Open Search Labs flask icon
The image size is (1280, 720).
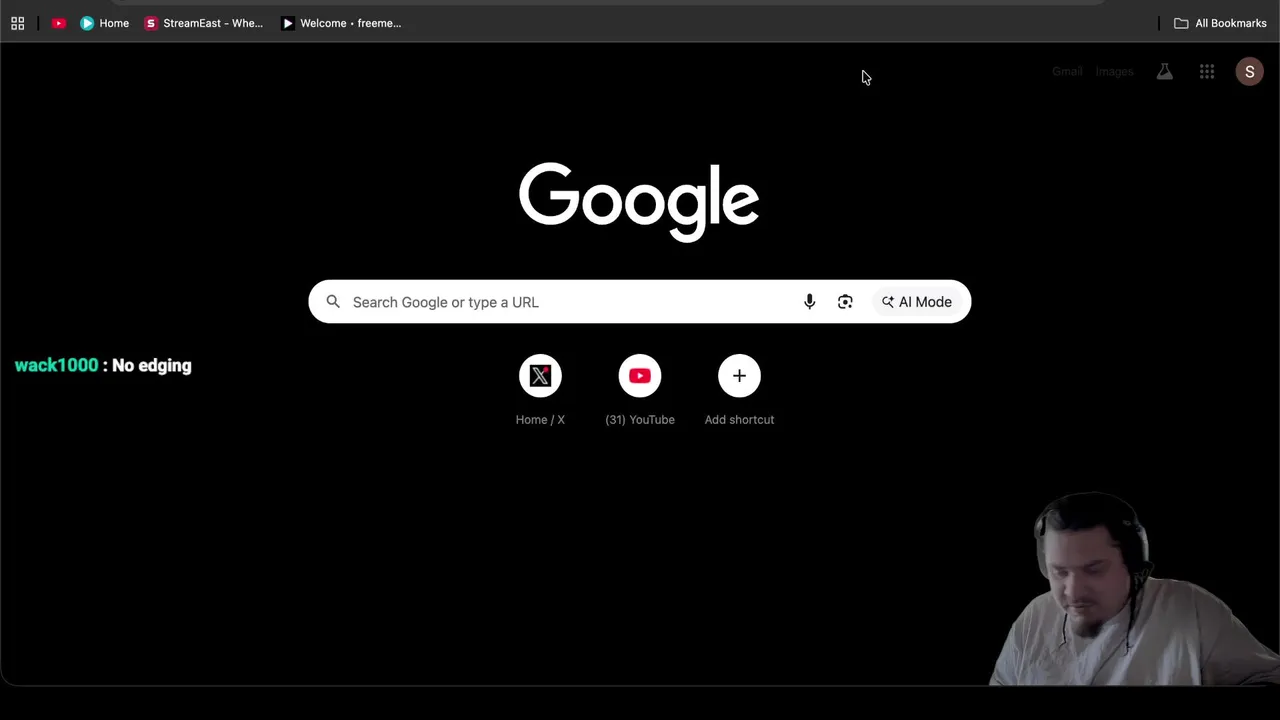(x=1164, y=72)
